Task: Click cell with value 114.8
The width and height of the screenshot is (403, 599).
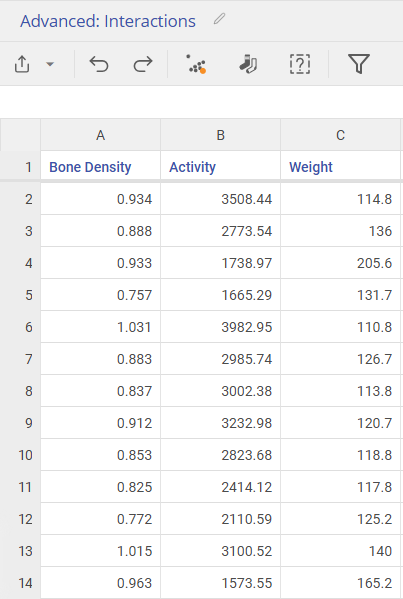Action: coord(340,199)
